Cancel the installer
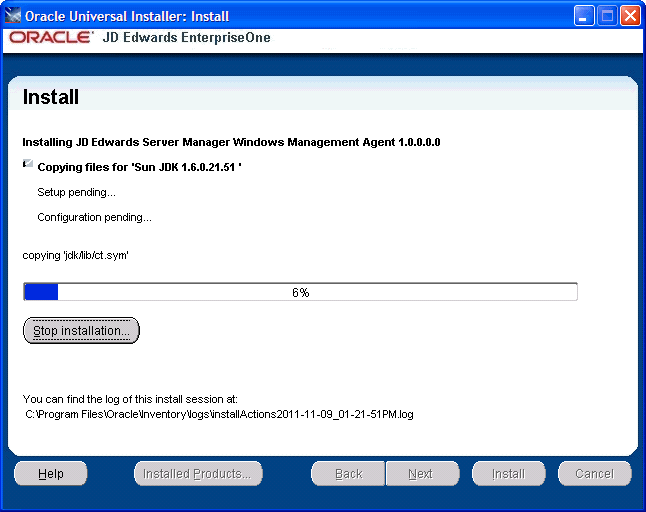 595,474
